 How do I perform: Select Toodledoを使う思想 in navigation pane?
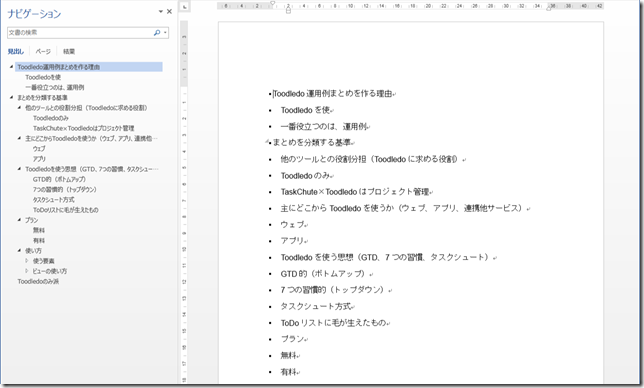91,169
